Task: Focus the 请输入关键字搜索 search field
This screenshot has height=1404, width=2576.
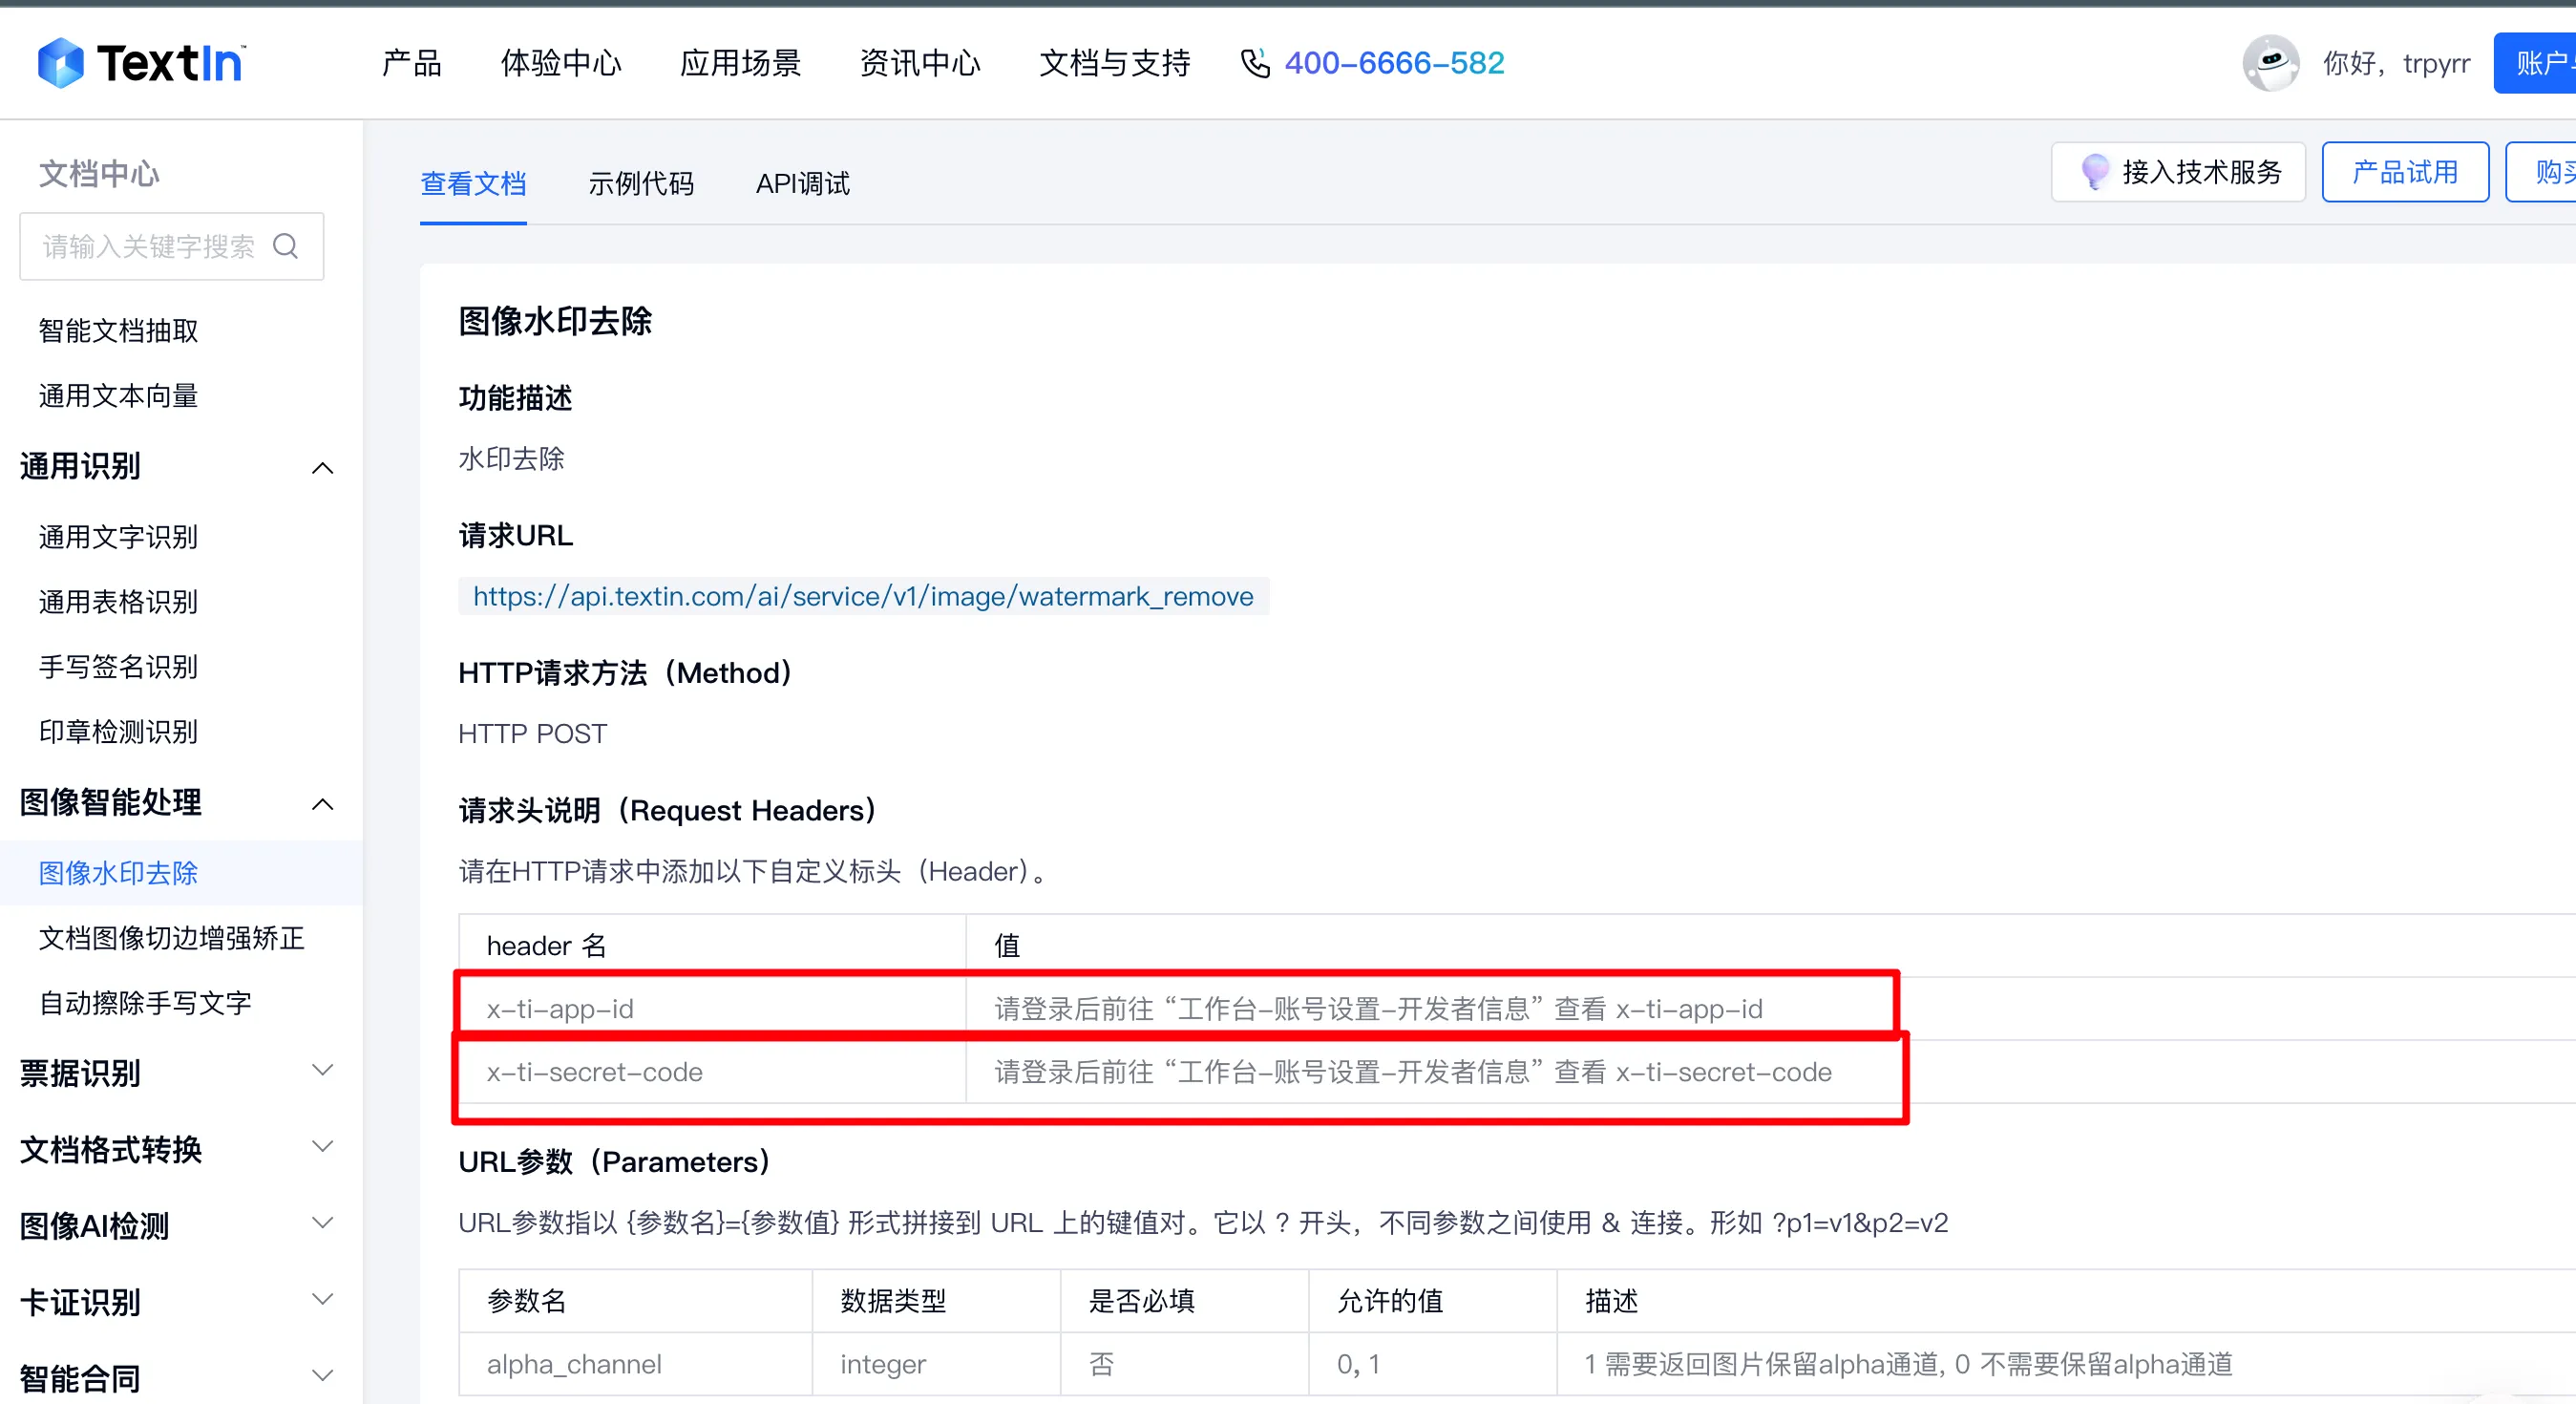Action: click(x=172, y=246)
